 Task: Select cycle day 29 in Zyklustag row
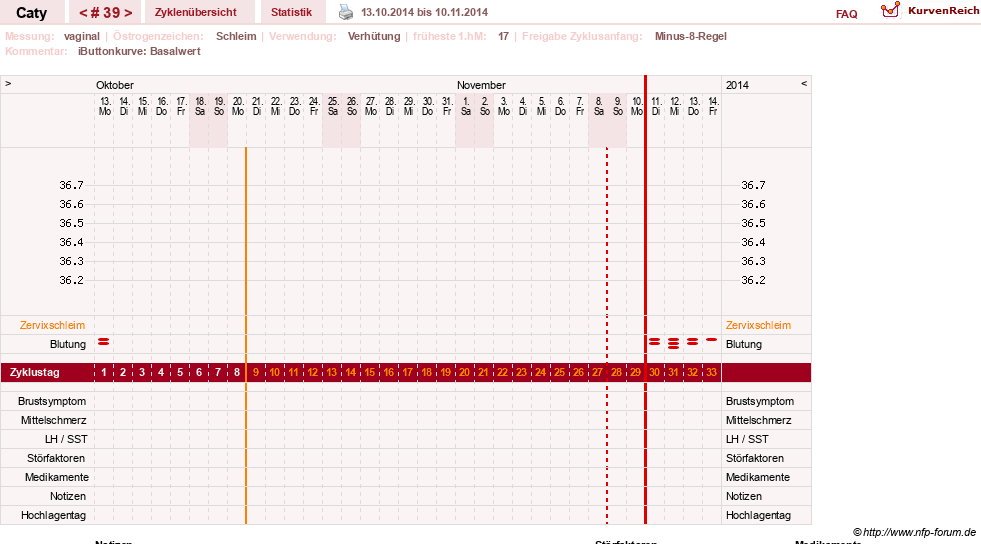[635, 372]
